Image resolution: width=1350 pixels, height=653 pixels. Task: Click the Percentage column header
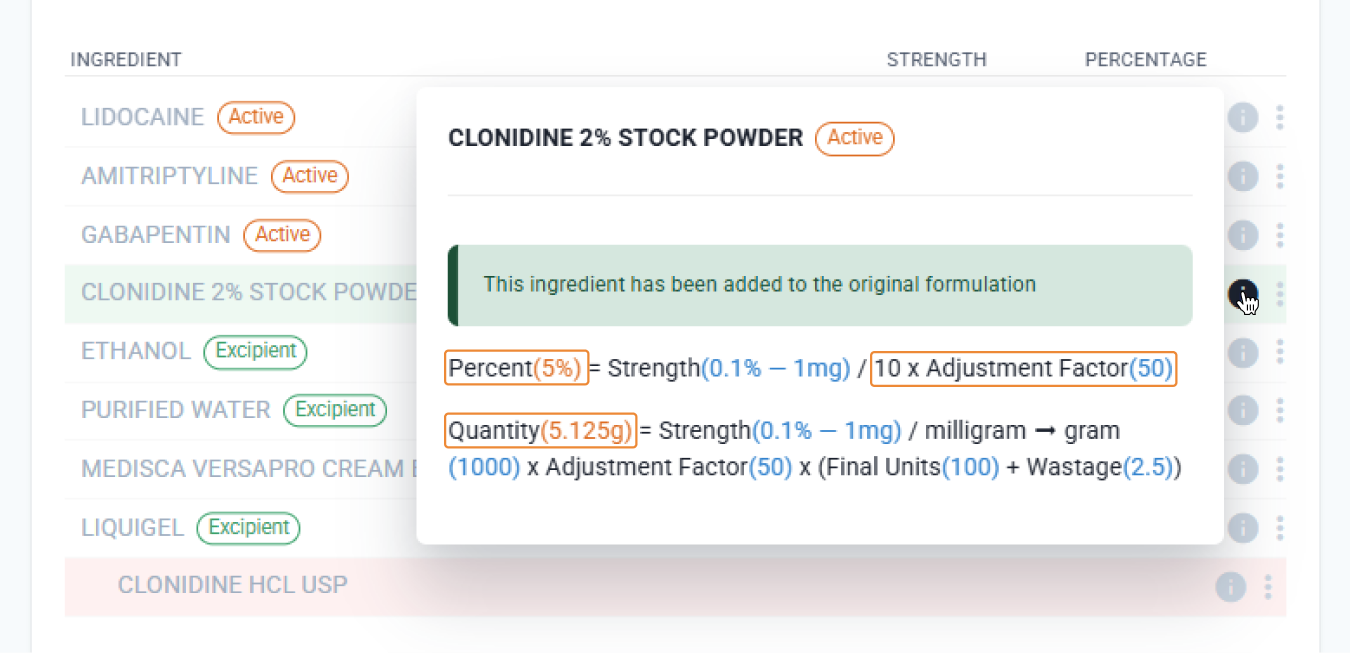pos(1145,59)
